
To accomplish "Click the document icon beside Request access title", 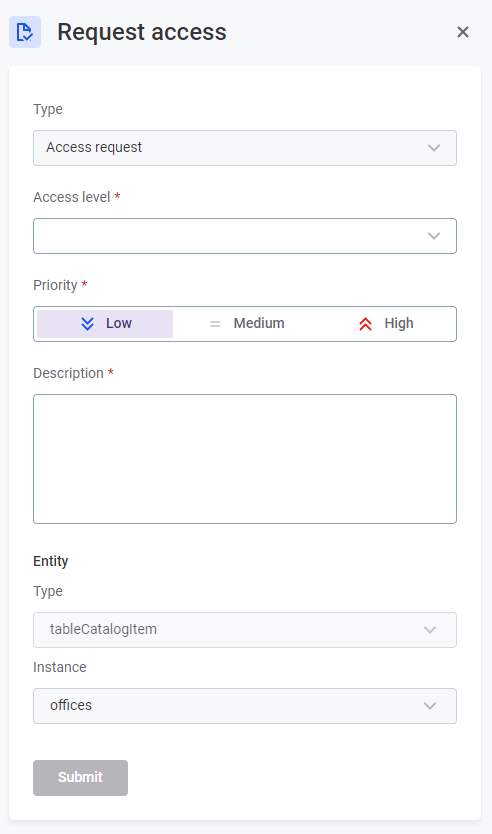I will (25, 32).
